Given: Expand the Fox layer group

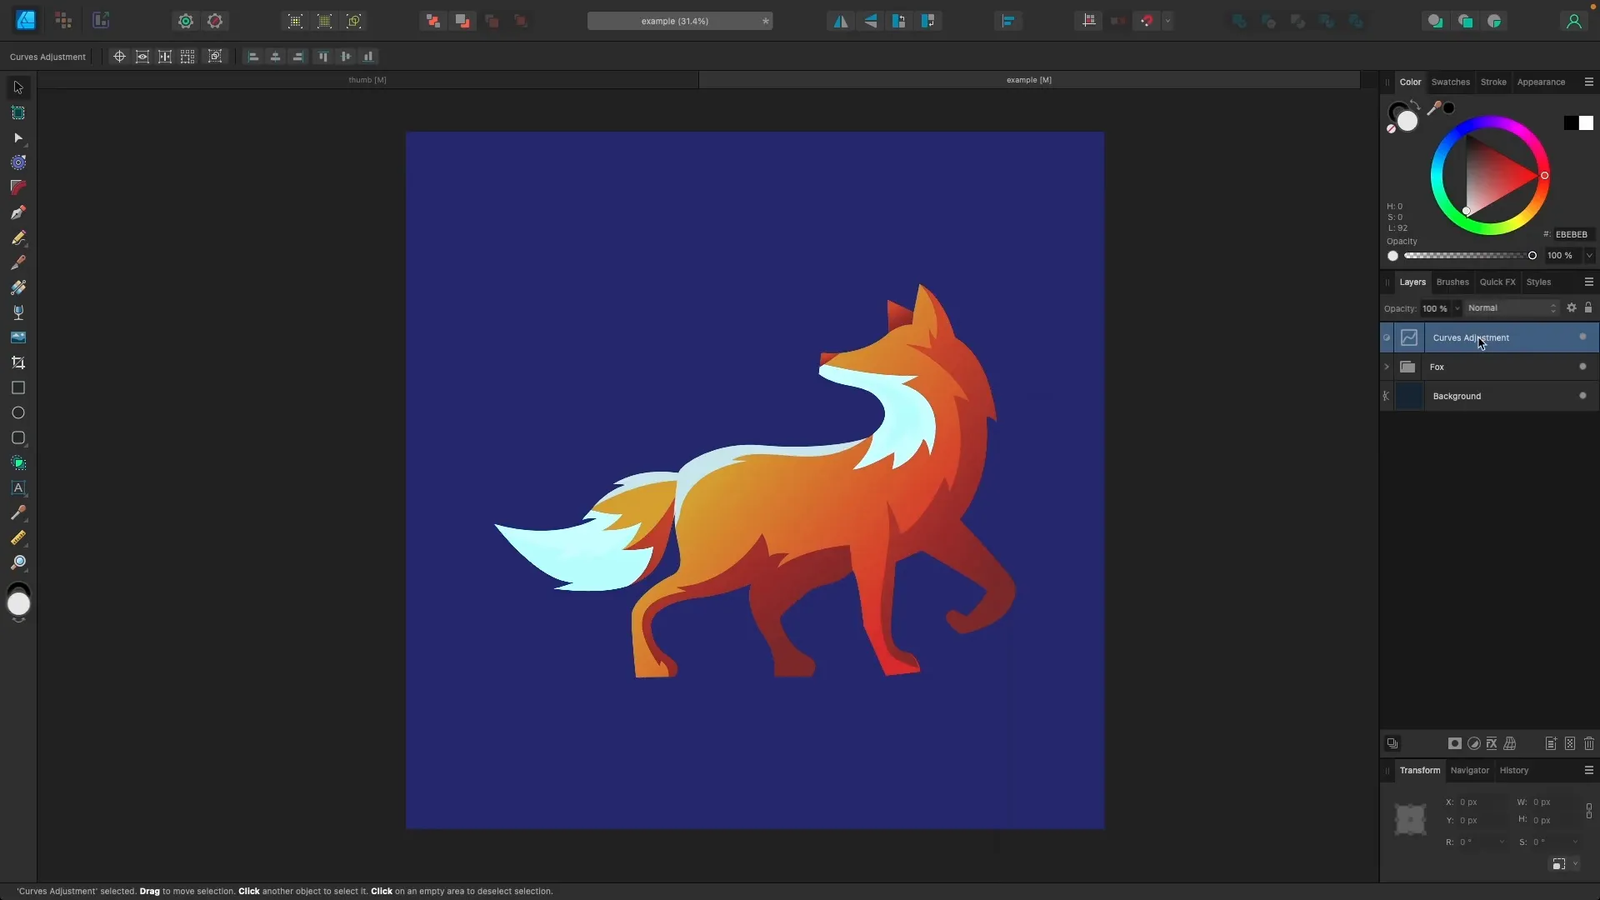Looking at the screenshot, I should pos(1386,367).
